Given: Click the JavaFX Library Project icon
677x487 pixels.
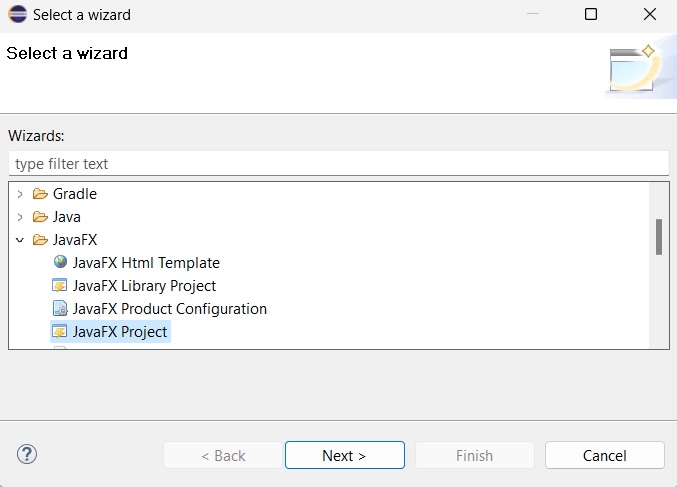Looking at the screenshot, I should 60,286.
